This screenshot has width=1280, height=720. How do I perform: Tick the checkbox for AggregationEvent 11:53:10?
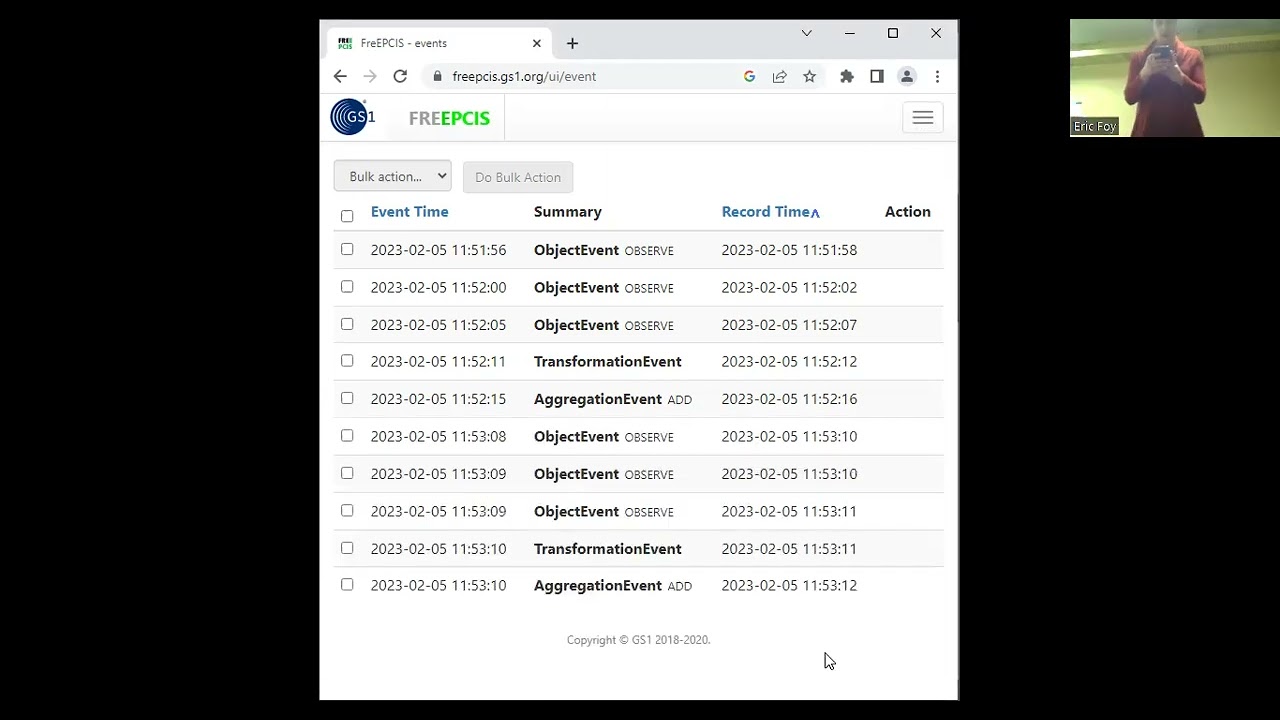pyautogui.click(x=347, y=585)
